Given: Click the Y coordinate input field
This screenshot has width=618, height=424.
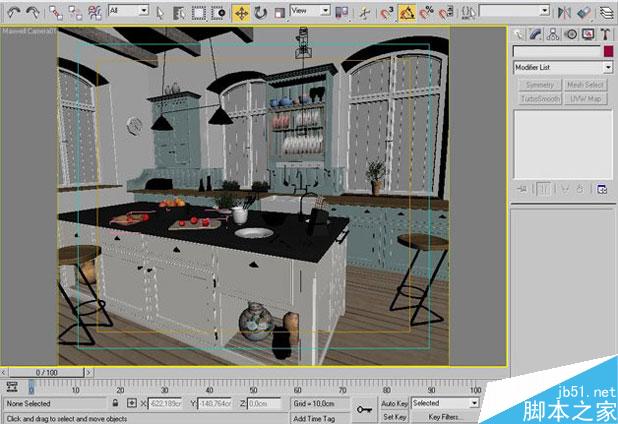Looking at the screenshot, I should coord(215,404).
